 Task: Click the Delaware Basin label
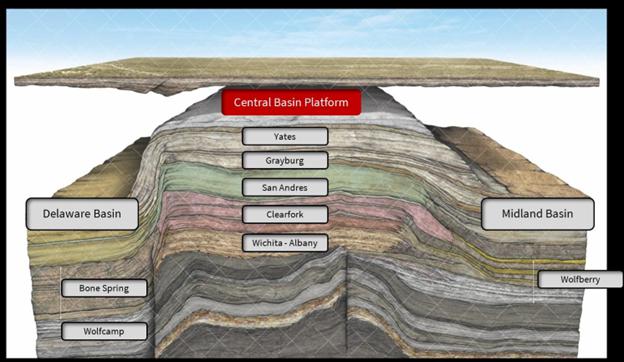click(x=82, y=214)
